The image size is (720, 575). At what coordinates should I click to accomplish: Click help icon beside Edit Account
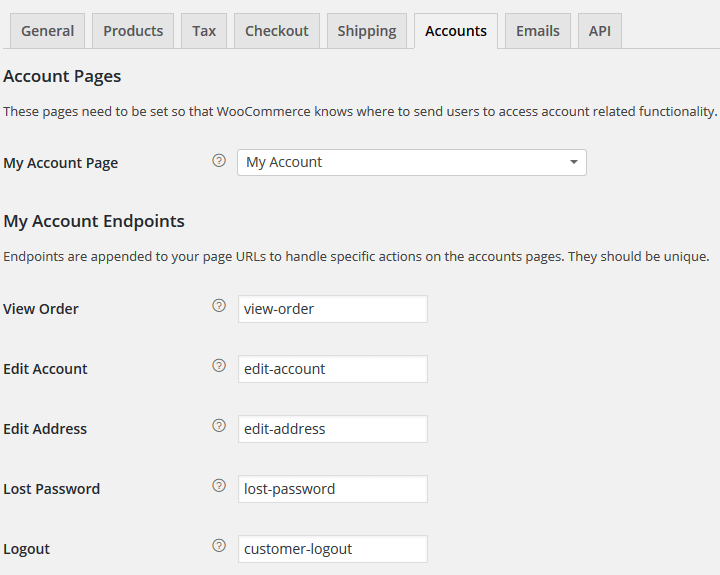[x=219, y=367]
